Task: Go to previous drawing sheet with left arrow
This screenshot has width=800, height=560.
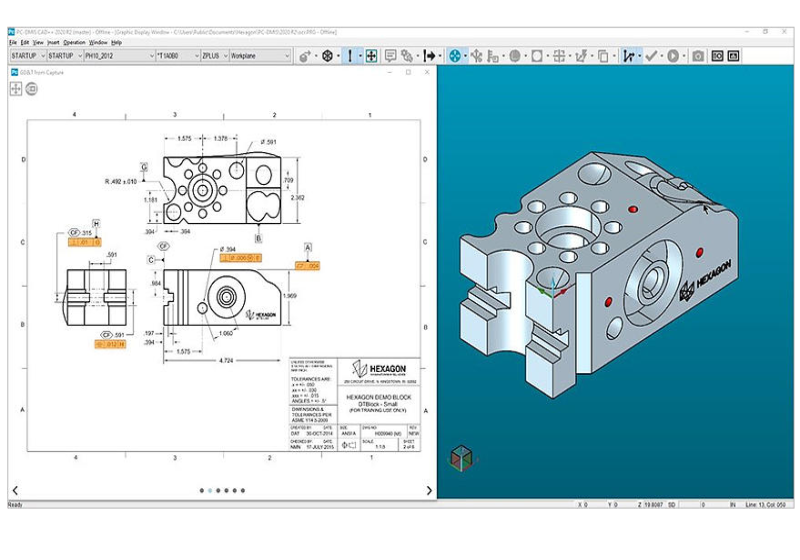Action: tap(15, 490)
